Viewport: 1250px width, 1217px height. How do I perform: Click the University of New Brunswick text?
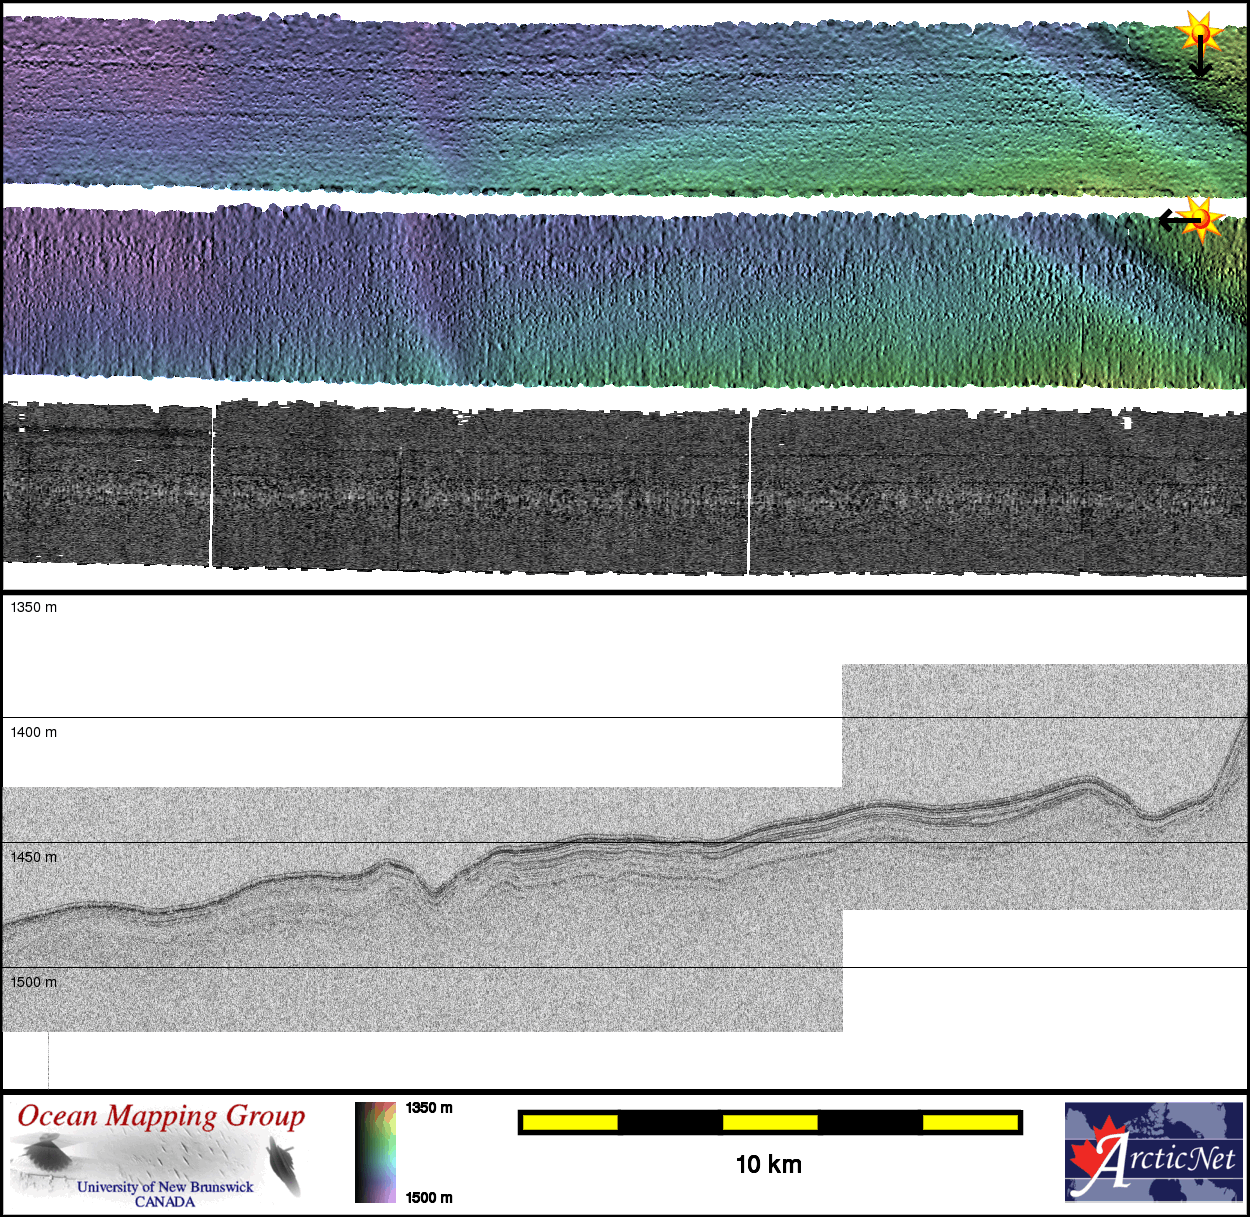tap(165, 1187)
